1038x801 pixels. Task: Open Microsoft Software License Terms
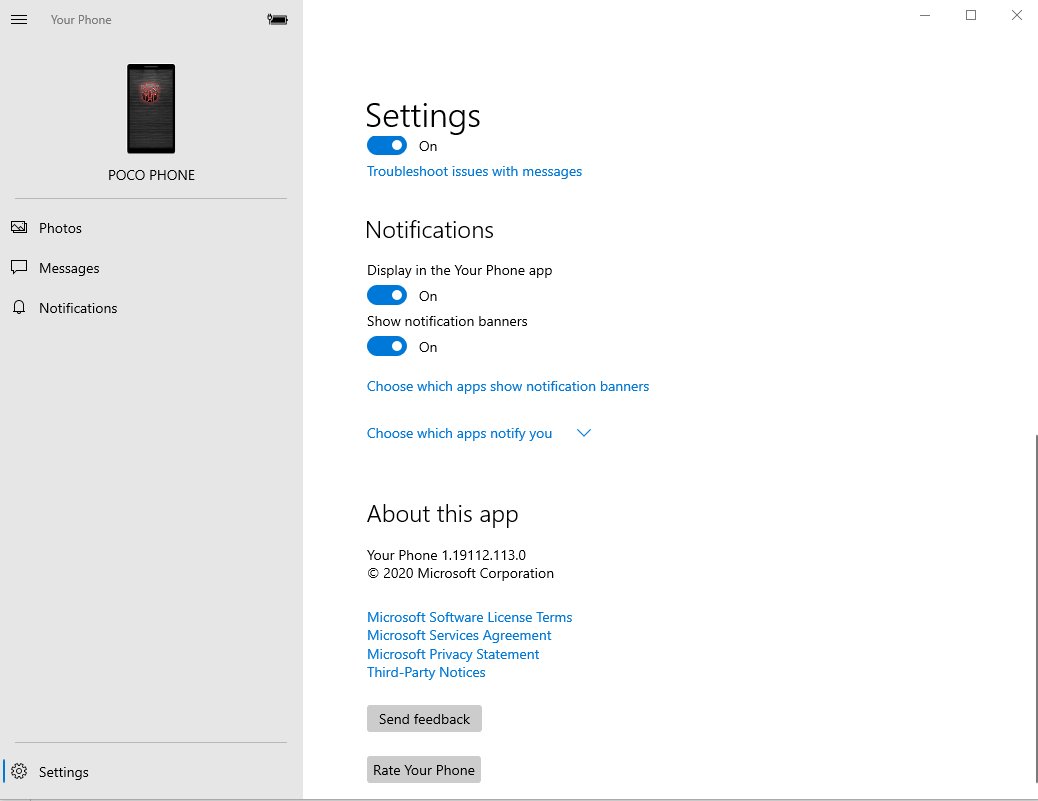point(469,617)
